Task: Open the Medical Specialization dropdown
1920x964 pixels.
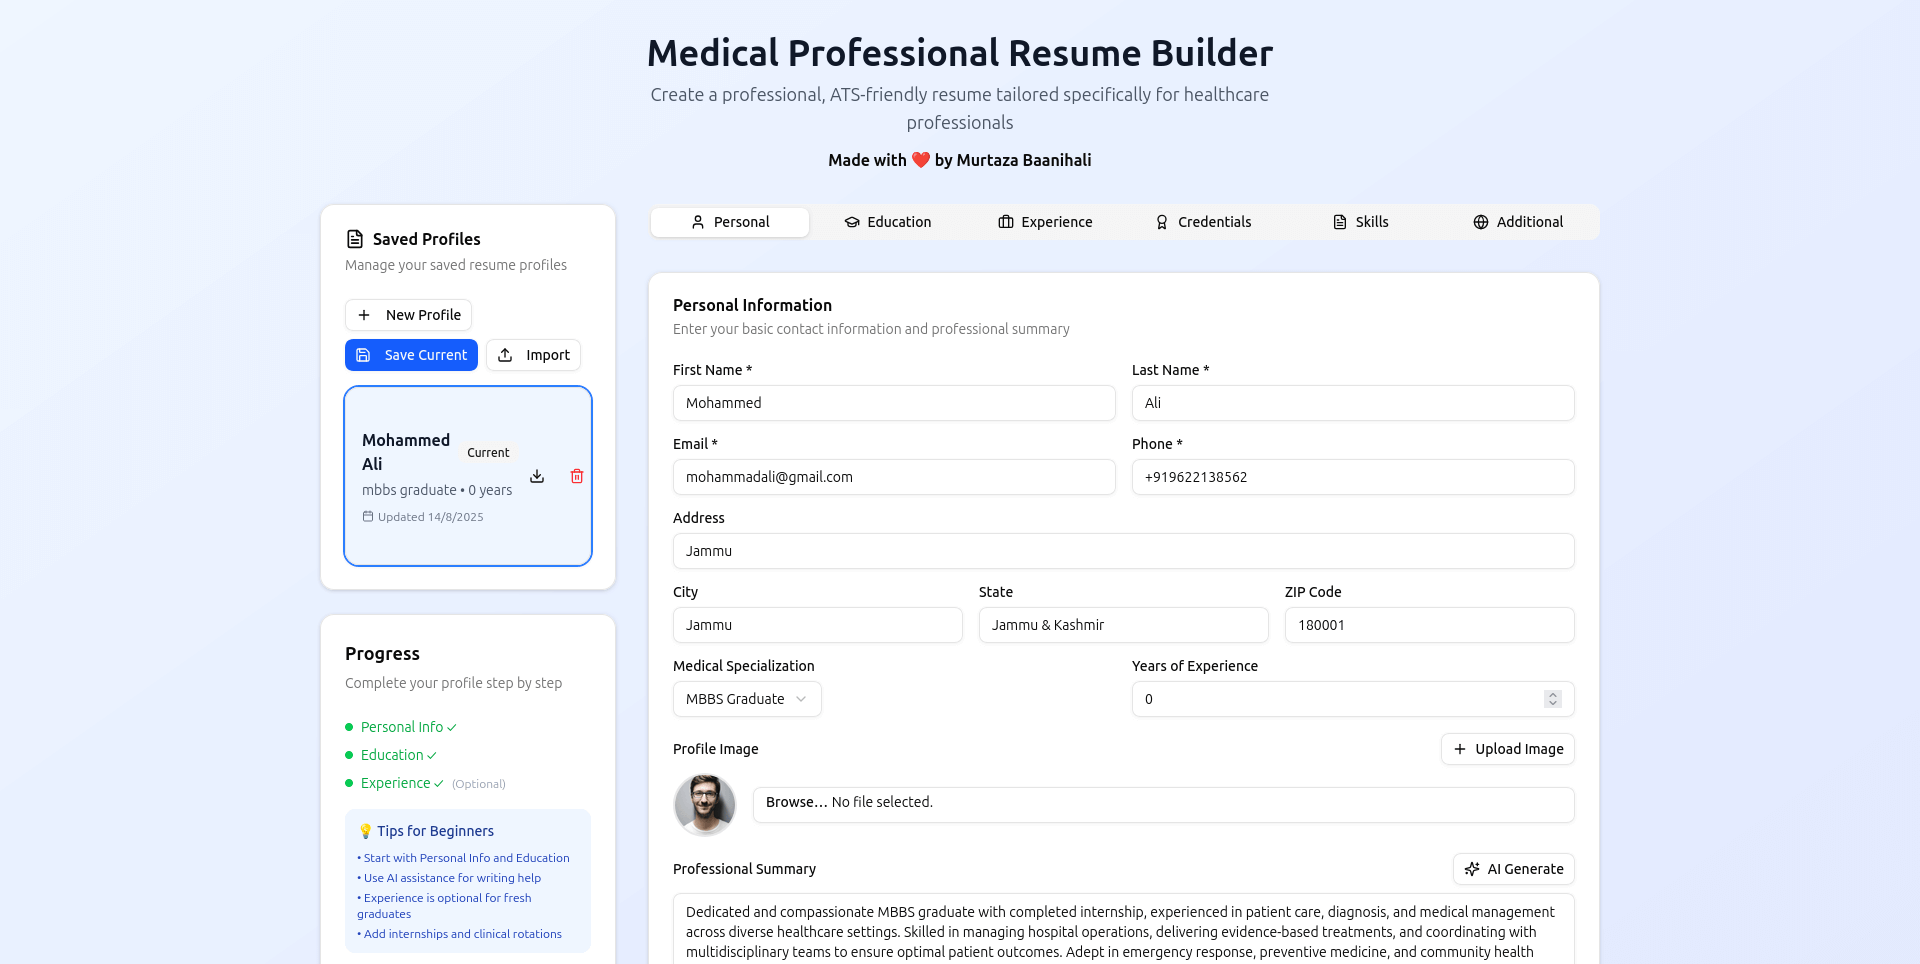Action: [x=746, y=699]
